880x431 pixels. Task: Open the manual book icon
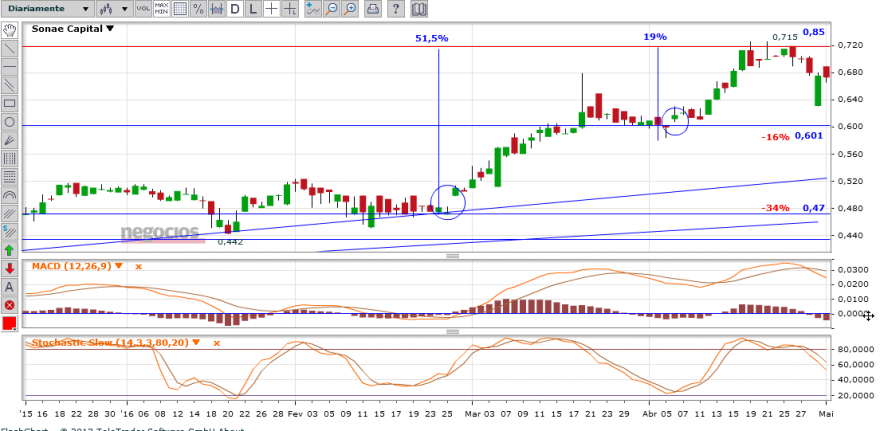[x=419, y=8]
